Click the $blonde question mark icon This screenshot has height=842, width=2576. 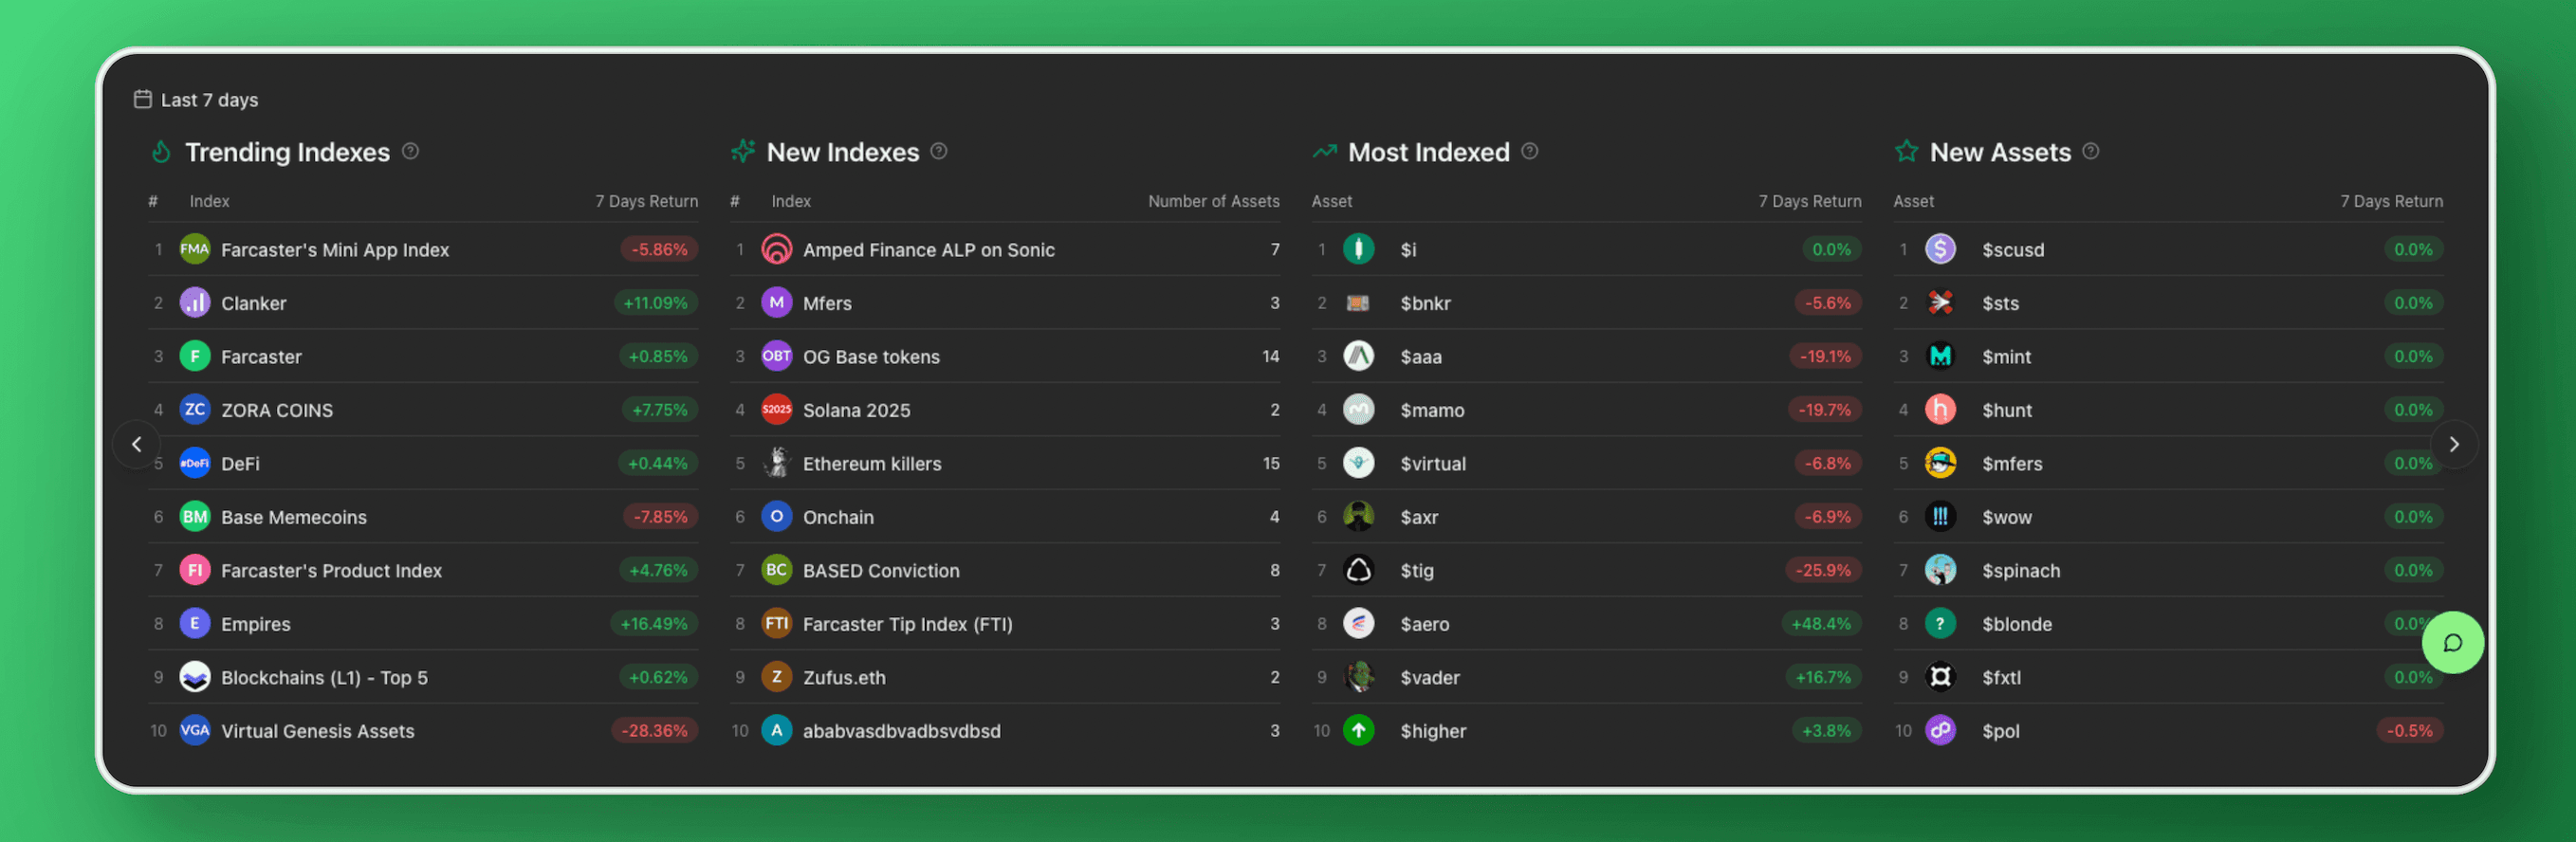1940,623
